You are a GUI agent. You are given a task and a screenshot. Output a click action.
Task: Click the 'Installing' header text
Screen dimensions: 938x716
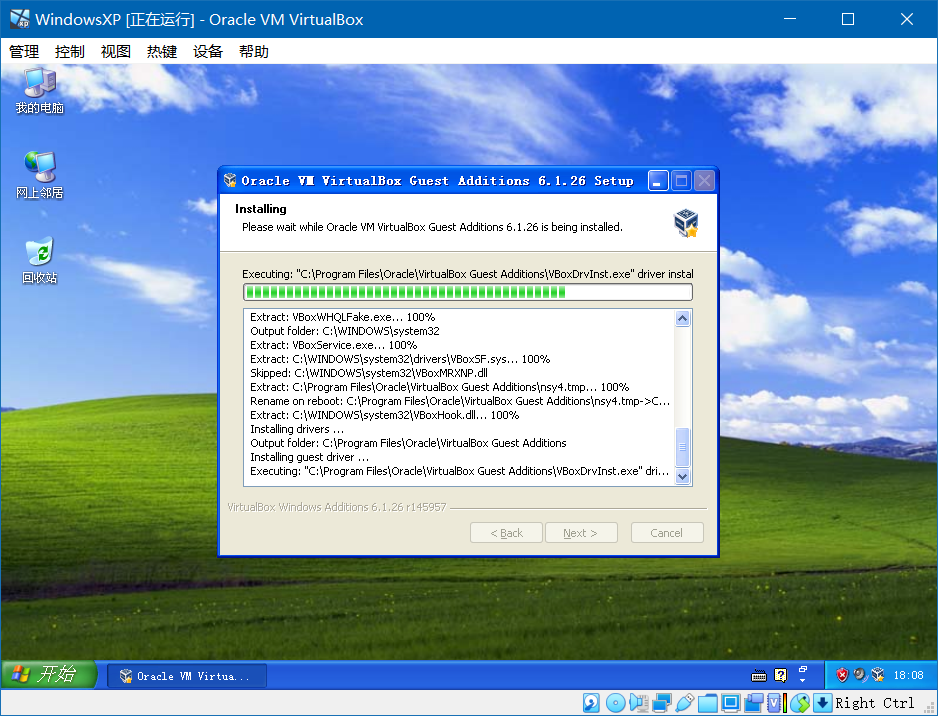pos(260,209)
